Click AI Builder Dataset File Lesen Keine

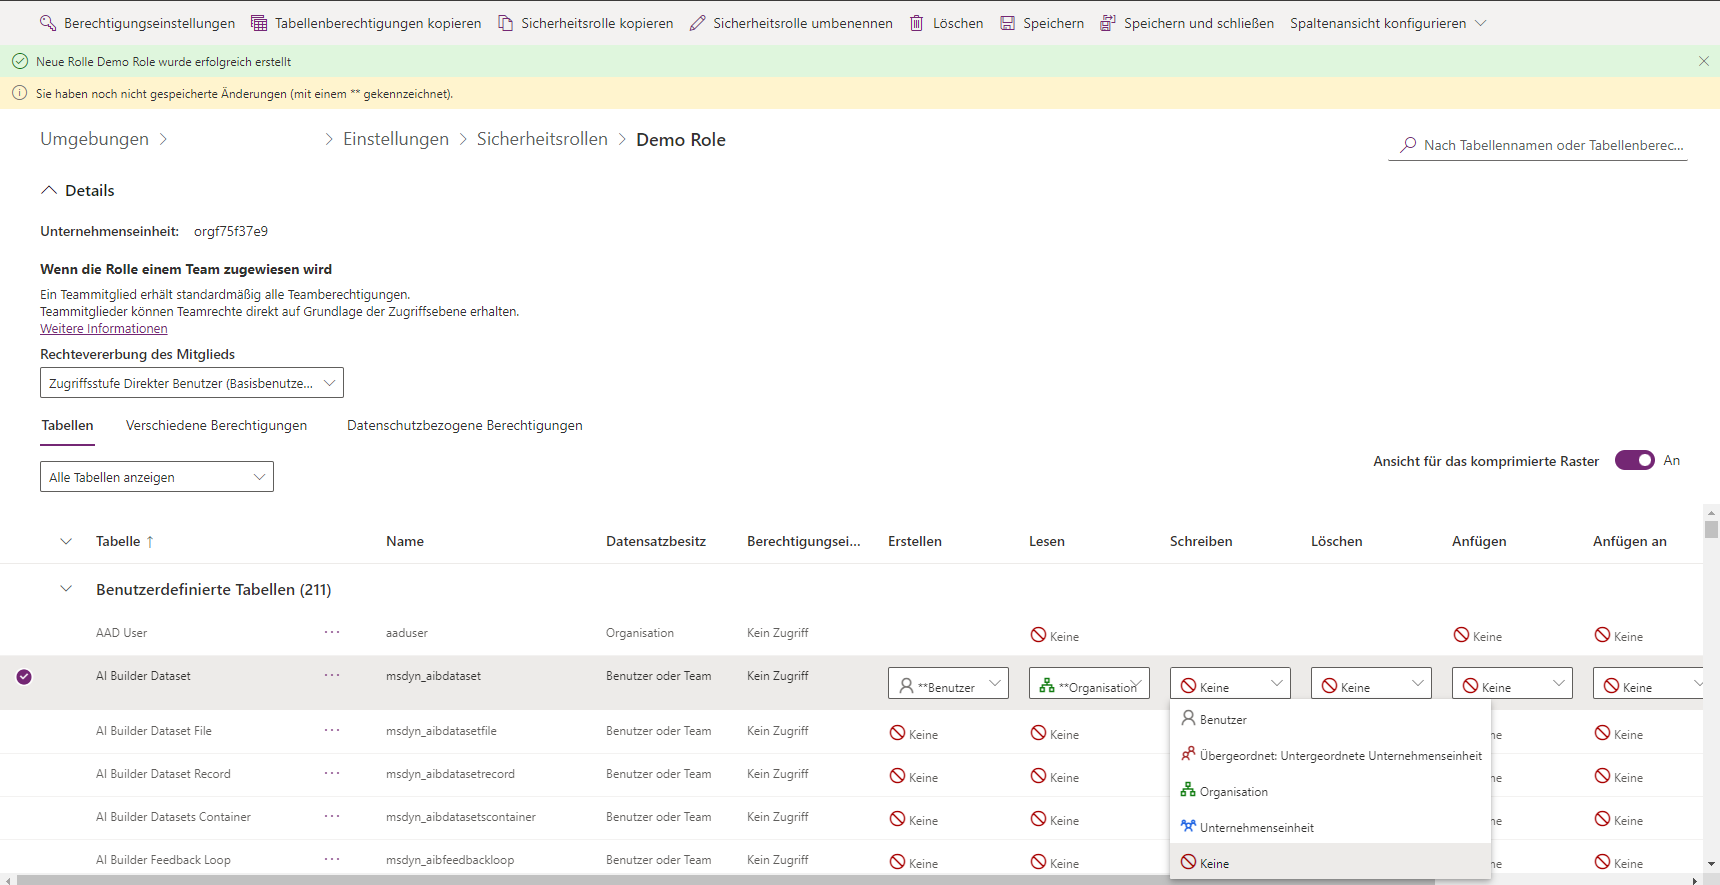point(1055,734)
